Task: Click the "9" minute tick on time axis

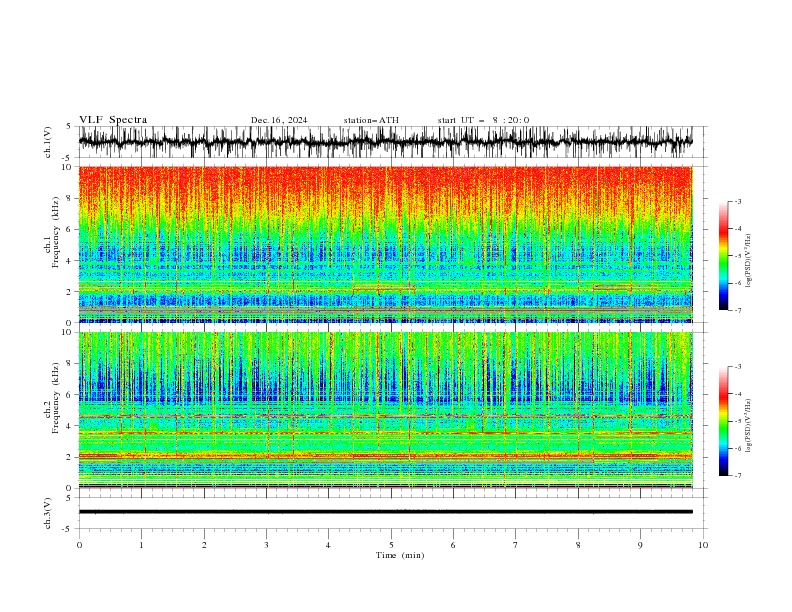Action: [640, 545]
